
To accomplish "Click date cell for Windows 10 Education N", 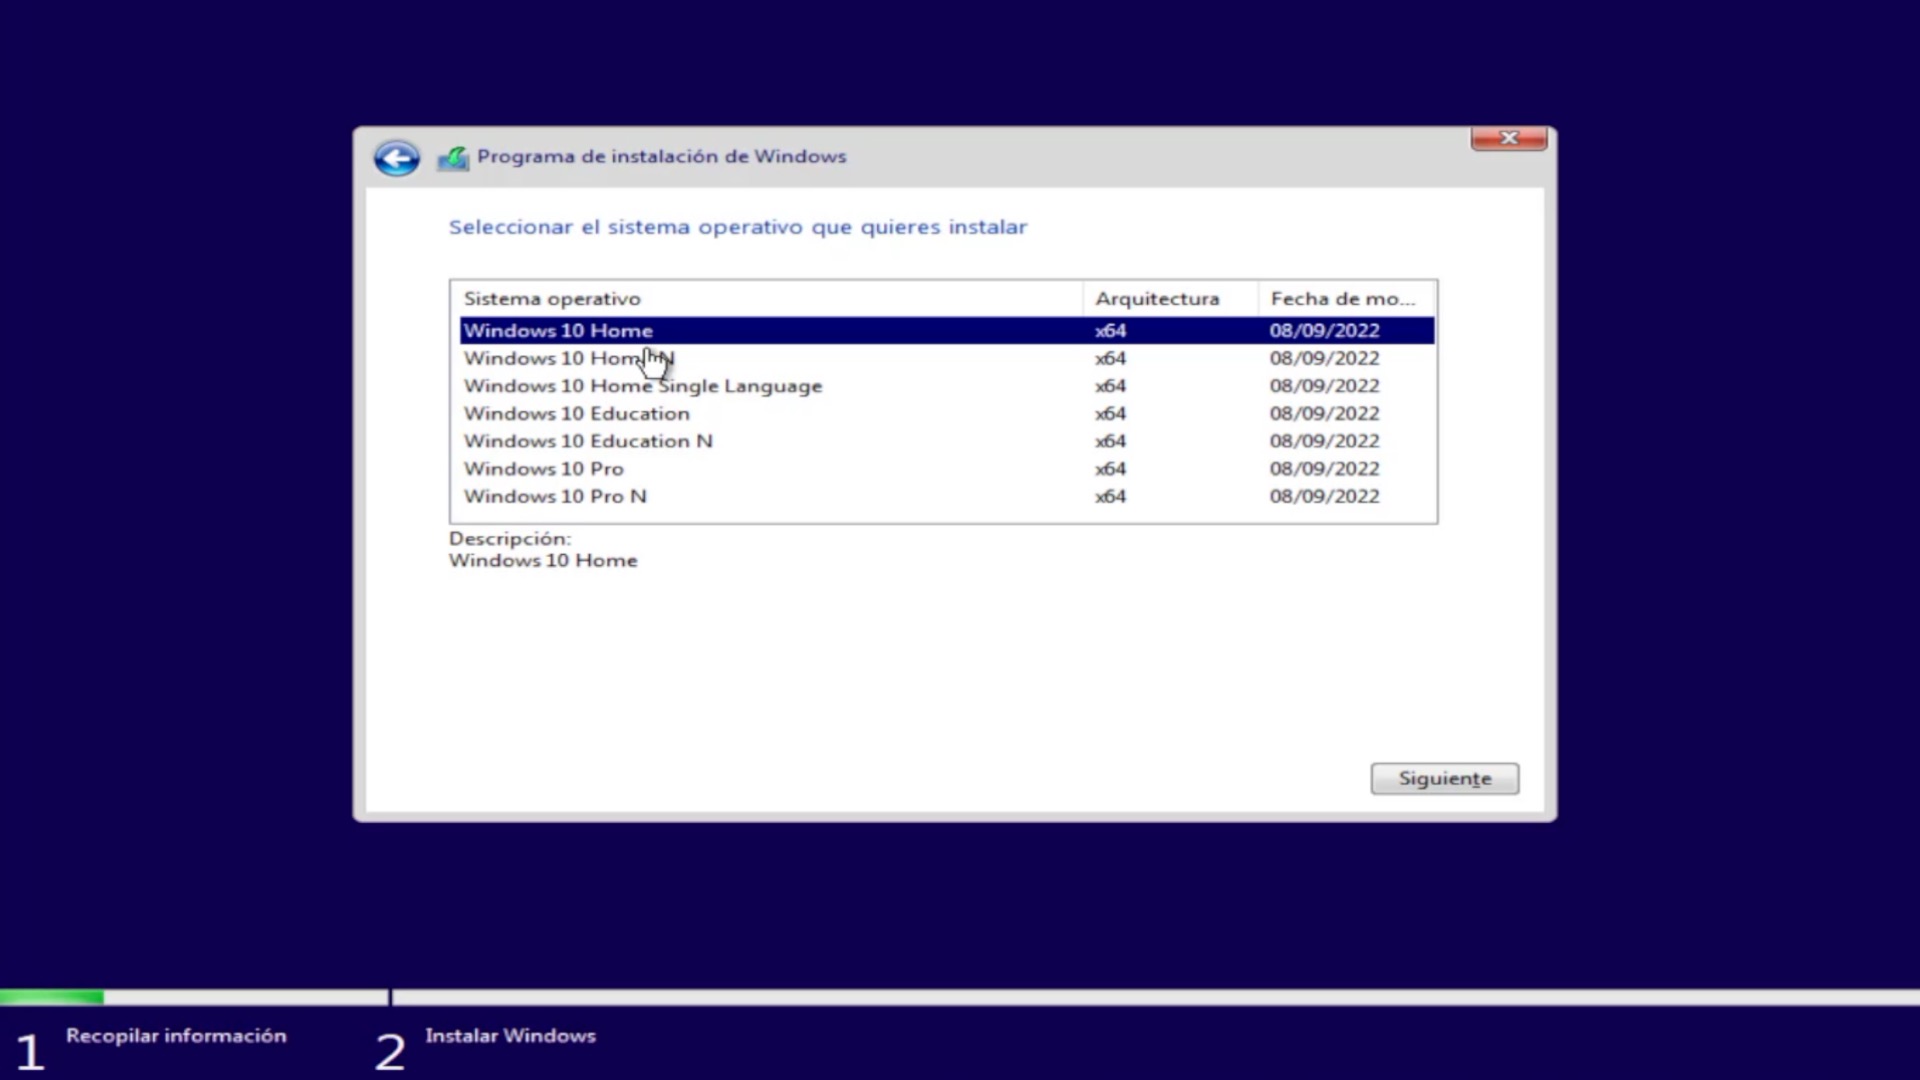I will point(1324,441).
